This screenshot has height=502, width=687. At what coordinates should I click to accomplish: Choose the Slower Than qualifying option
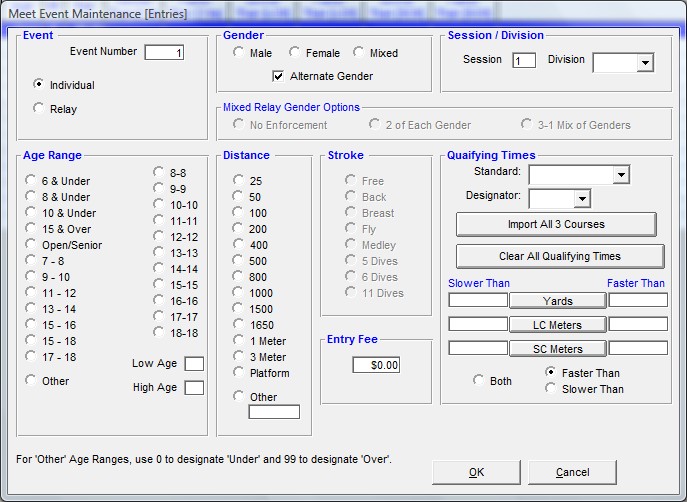[552, 389]
